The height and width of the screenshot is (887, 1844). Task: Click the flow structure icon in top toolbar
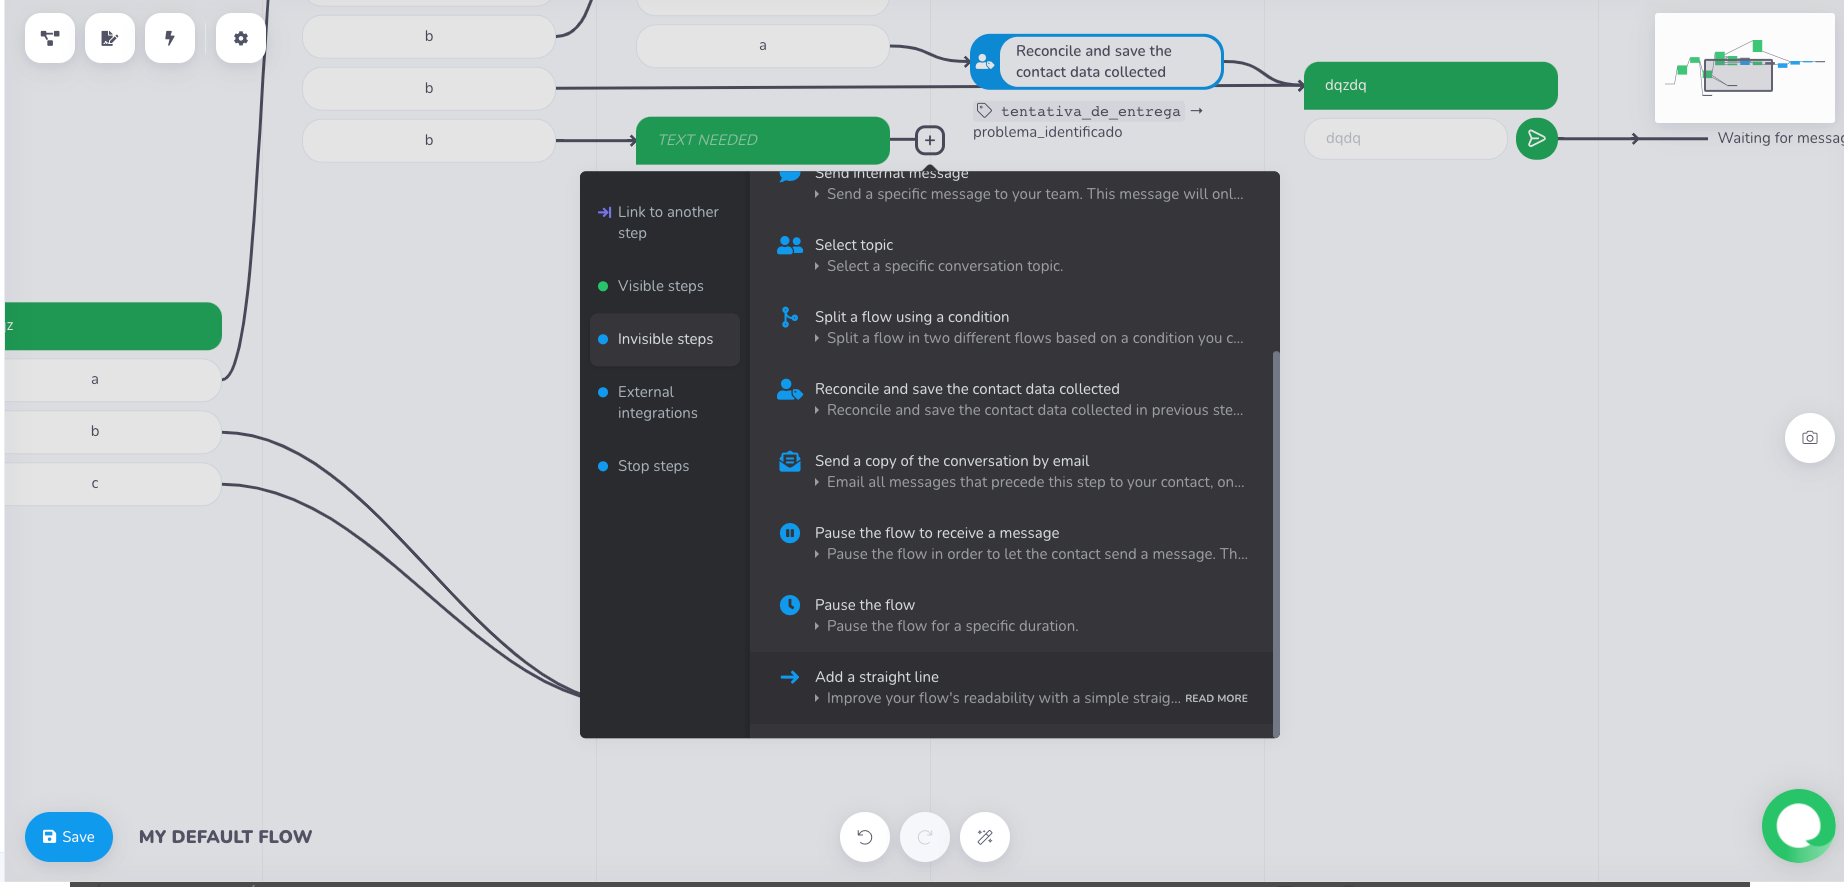tap(50, 39)
